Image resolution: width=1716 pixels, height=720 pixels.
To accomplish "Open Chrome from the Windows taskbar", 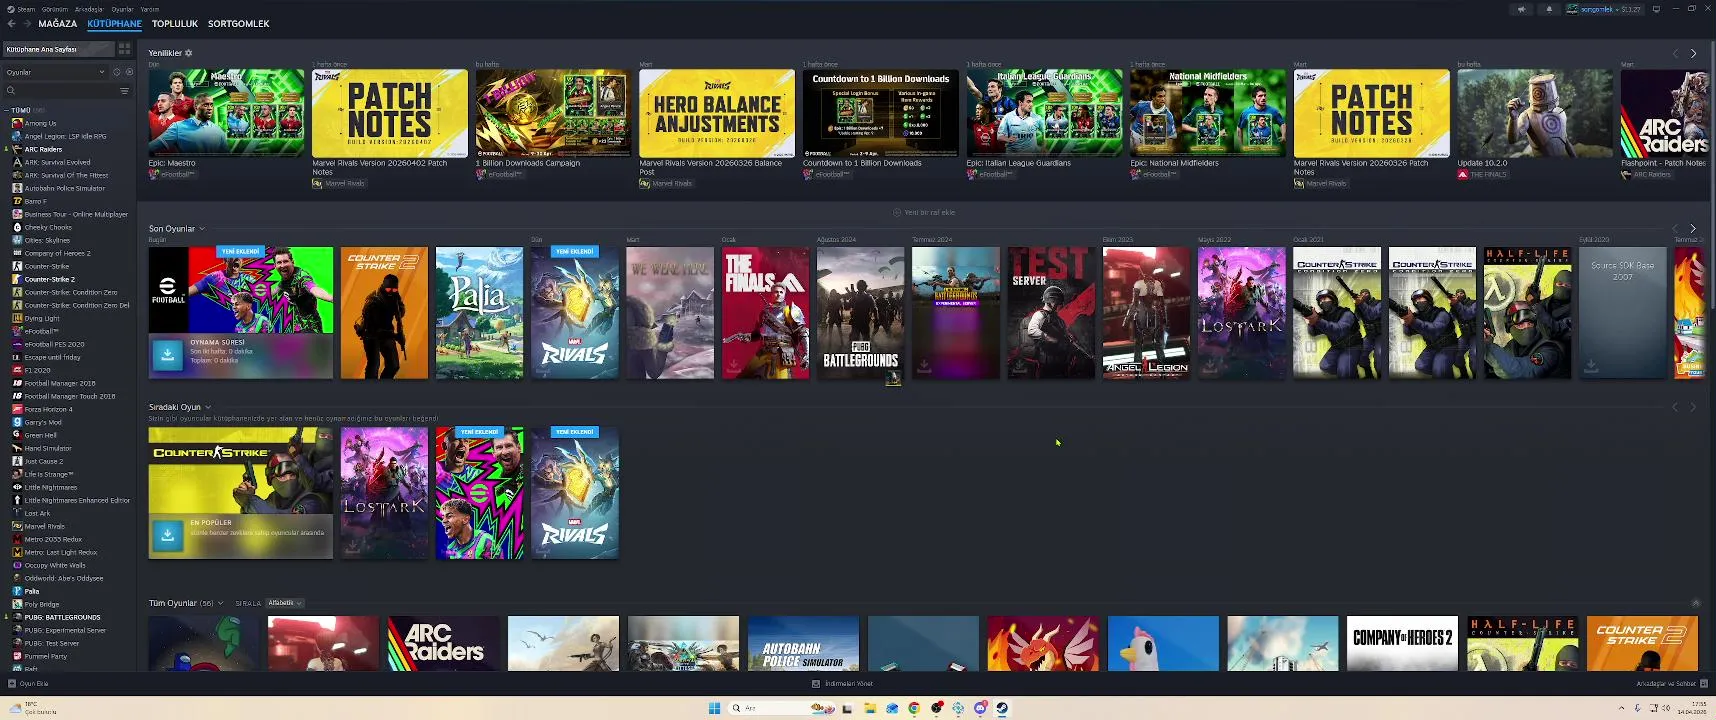I will 914,708.
